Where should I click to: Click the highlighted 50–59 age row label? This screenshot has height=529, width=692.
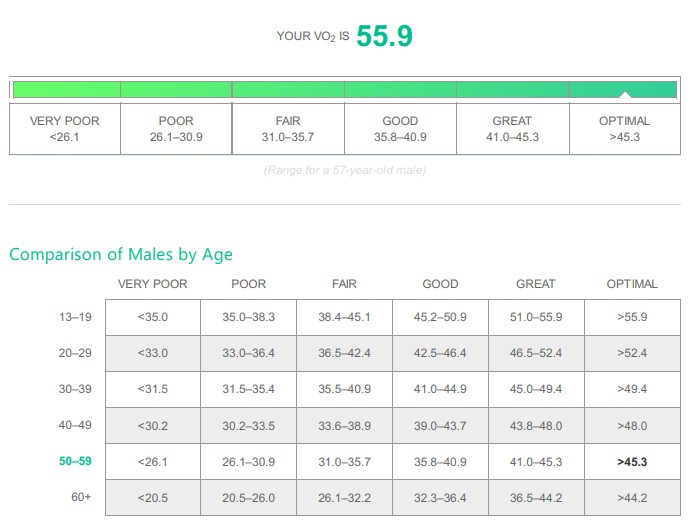click(75, 461)
